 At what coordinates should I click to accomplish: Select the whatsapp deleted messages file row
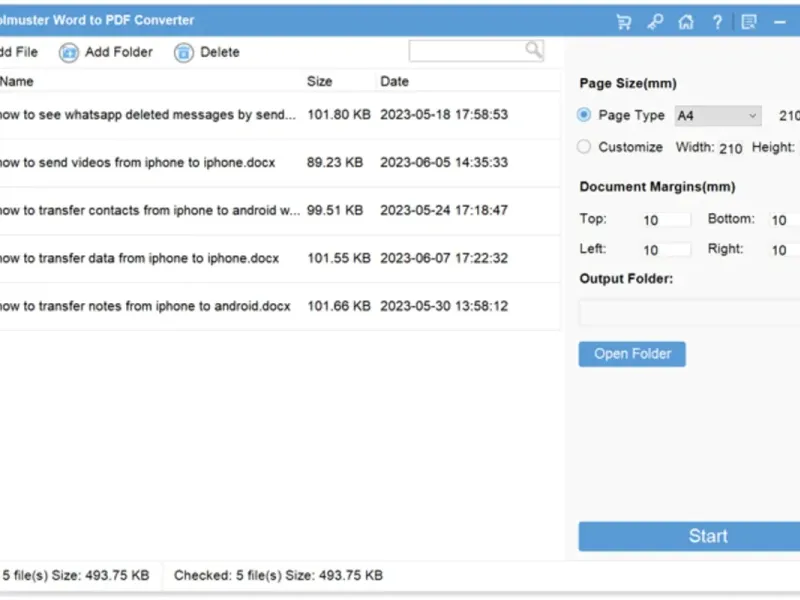click(x=280, y=115)
